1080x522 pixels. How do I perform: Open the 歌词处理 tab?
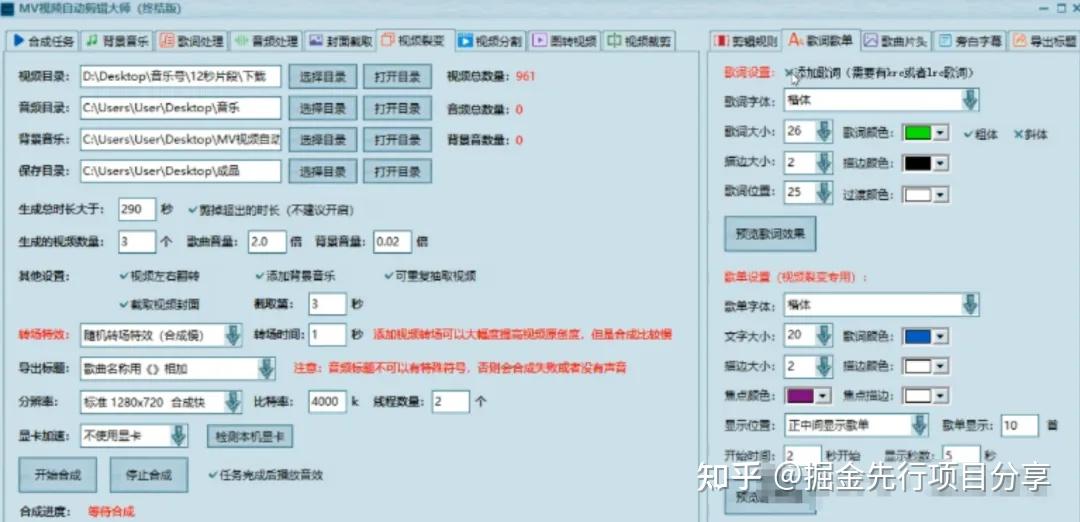(191, 41)
